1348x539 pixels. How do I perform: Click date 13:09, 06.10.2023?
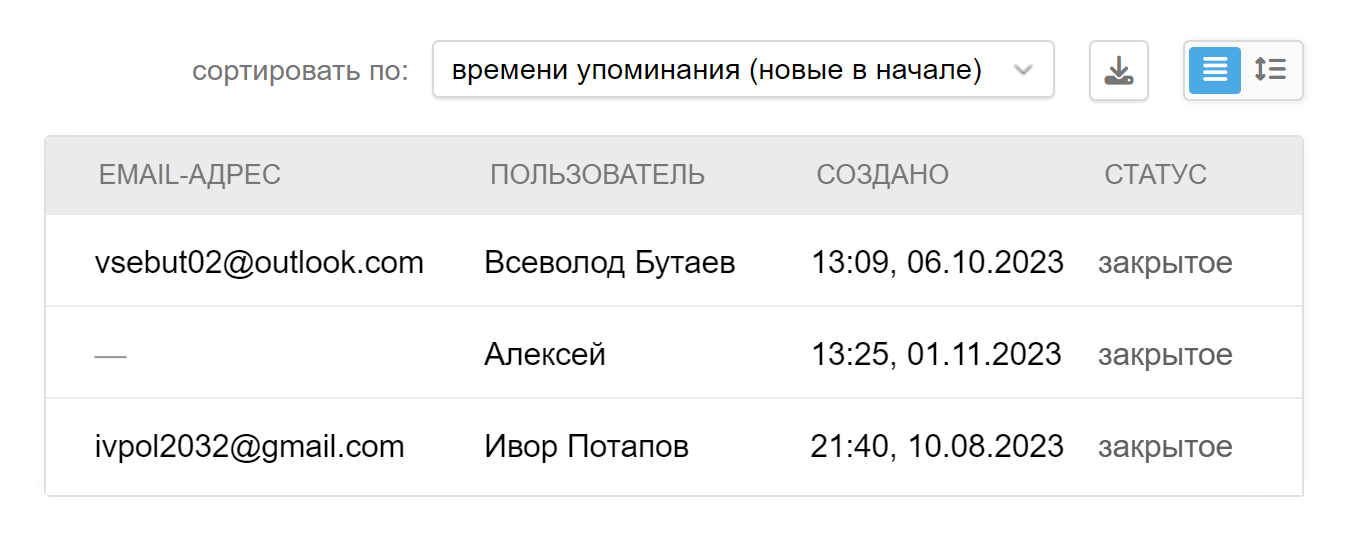(937, 263)
